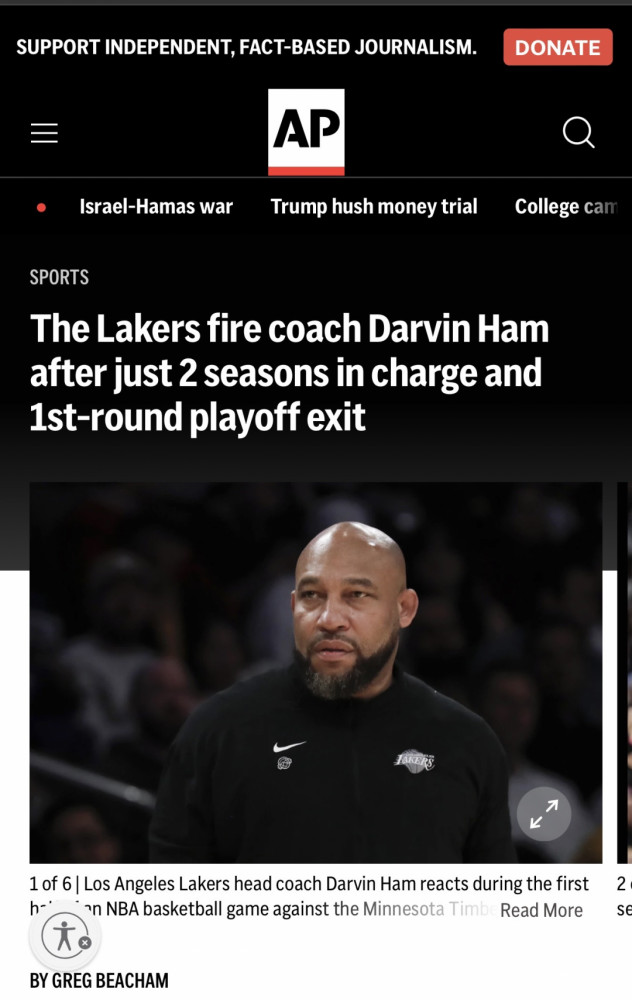The height and width of the screenshot is (1000, 632).
Task: Expand the photo with the fullscreen arrows icon
Action: coord(543,814)
